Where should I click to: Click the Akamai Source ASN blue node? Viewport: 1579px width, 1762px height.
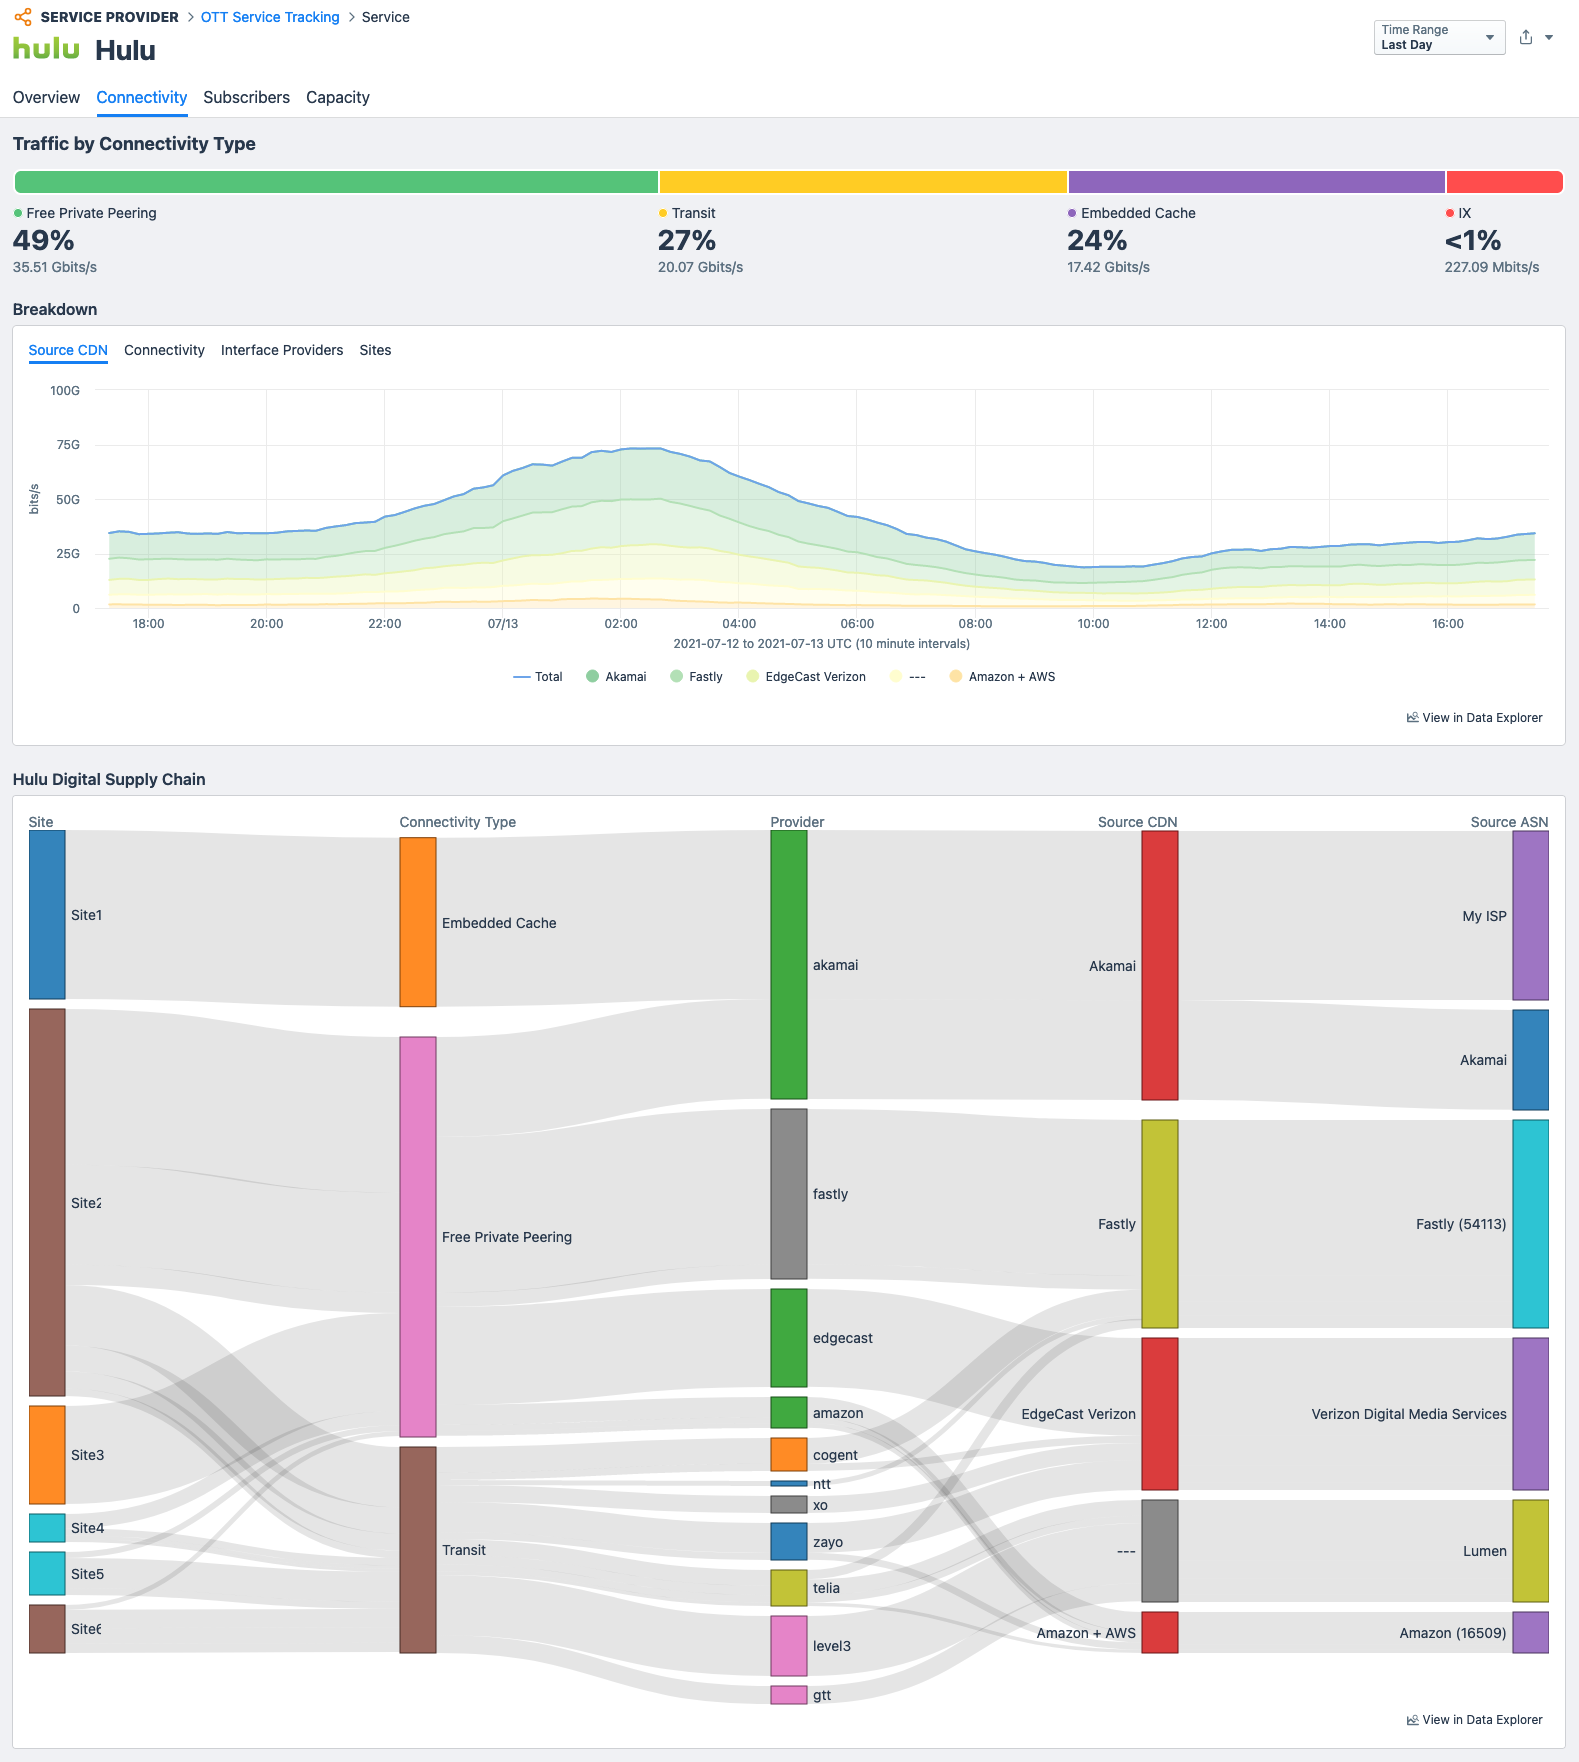click(1531, 1060)
